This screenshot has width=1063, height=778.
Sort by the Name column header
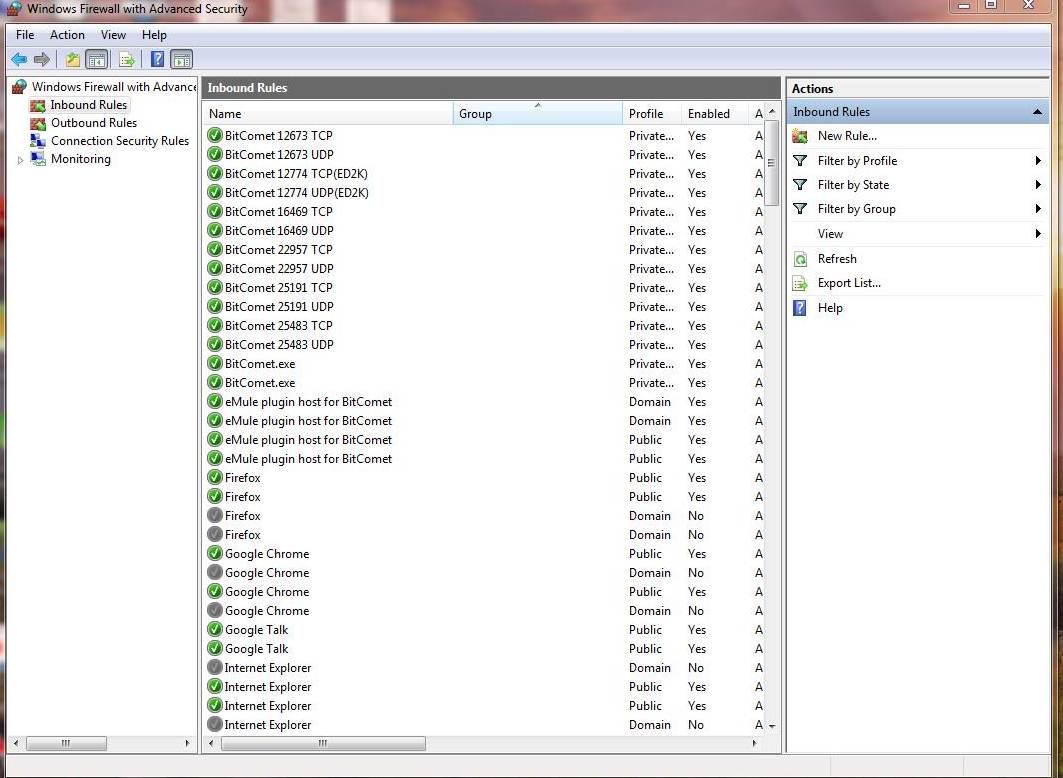click(328, 114)
